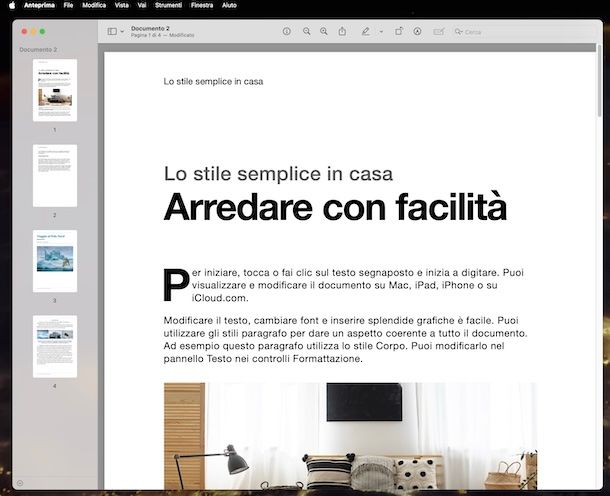Click the rotate page icon
Viewport: 610px width, 496px height.
point(398,32)
